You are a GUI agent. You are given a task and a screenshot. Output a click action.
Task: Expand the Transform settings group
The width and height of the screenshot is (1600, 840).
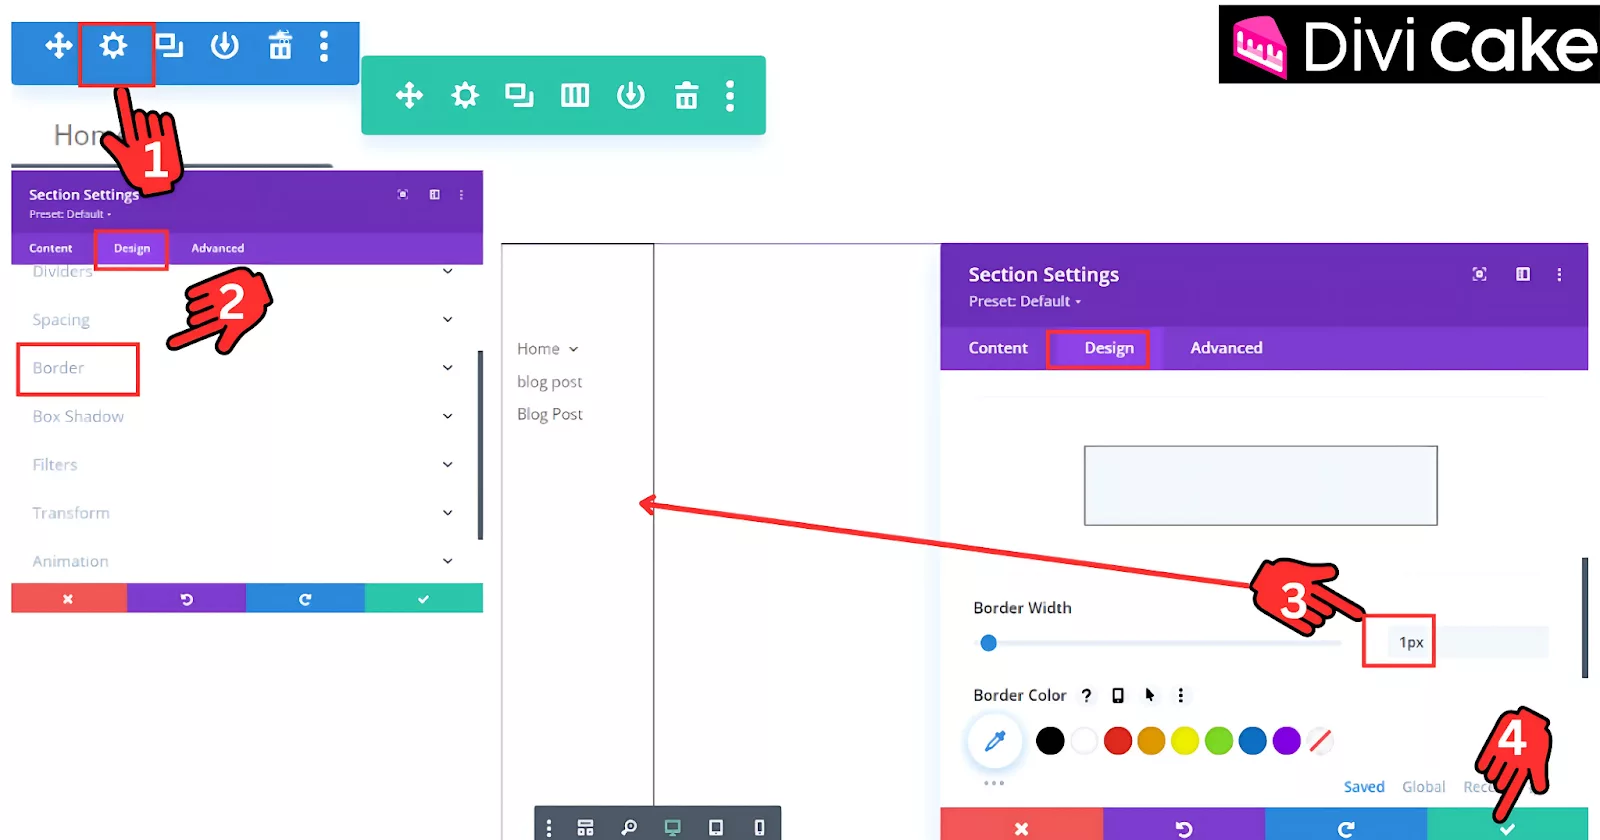pyautogui.click(x=242, y=513)
